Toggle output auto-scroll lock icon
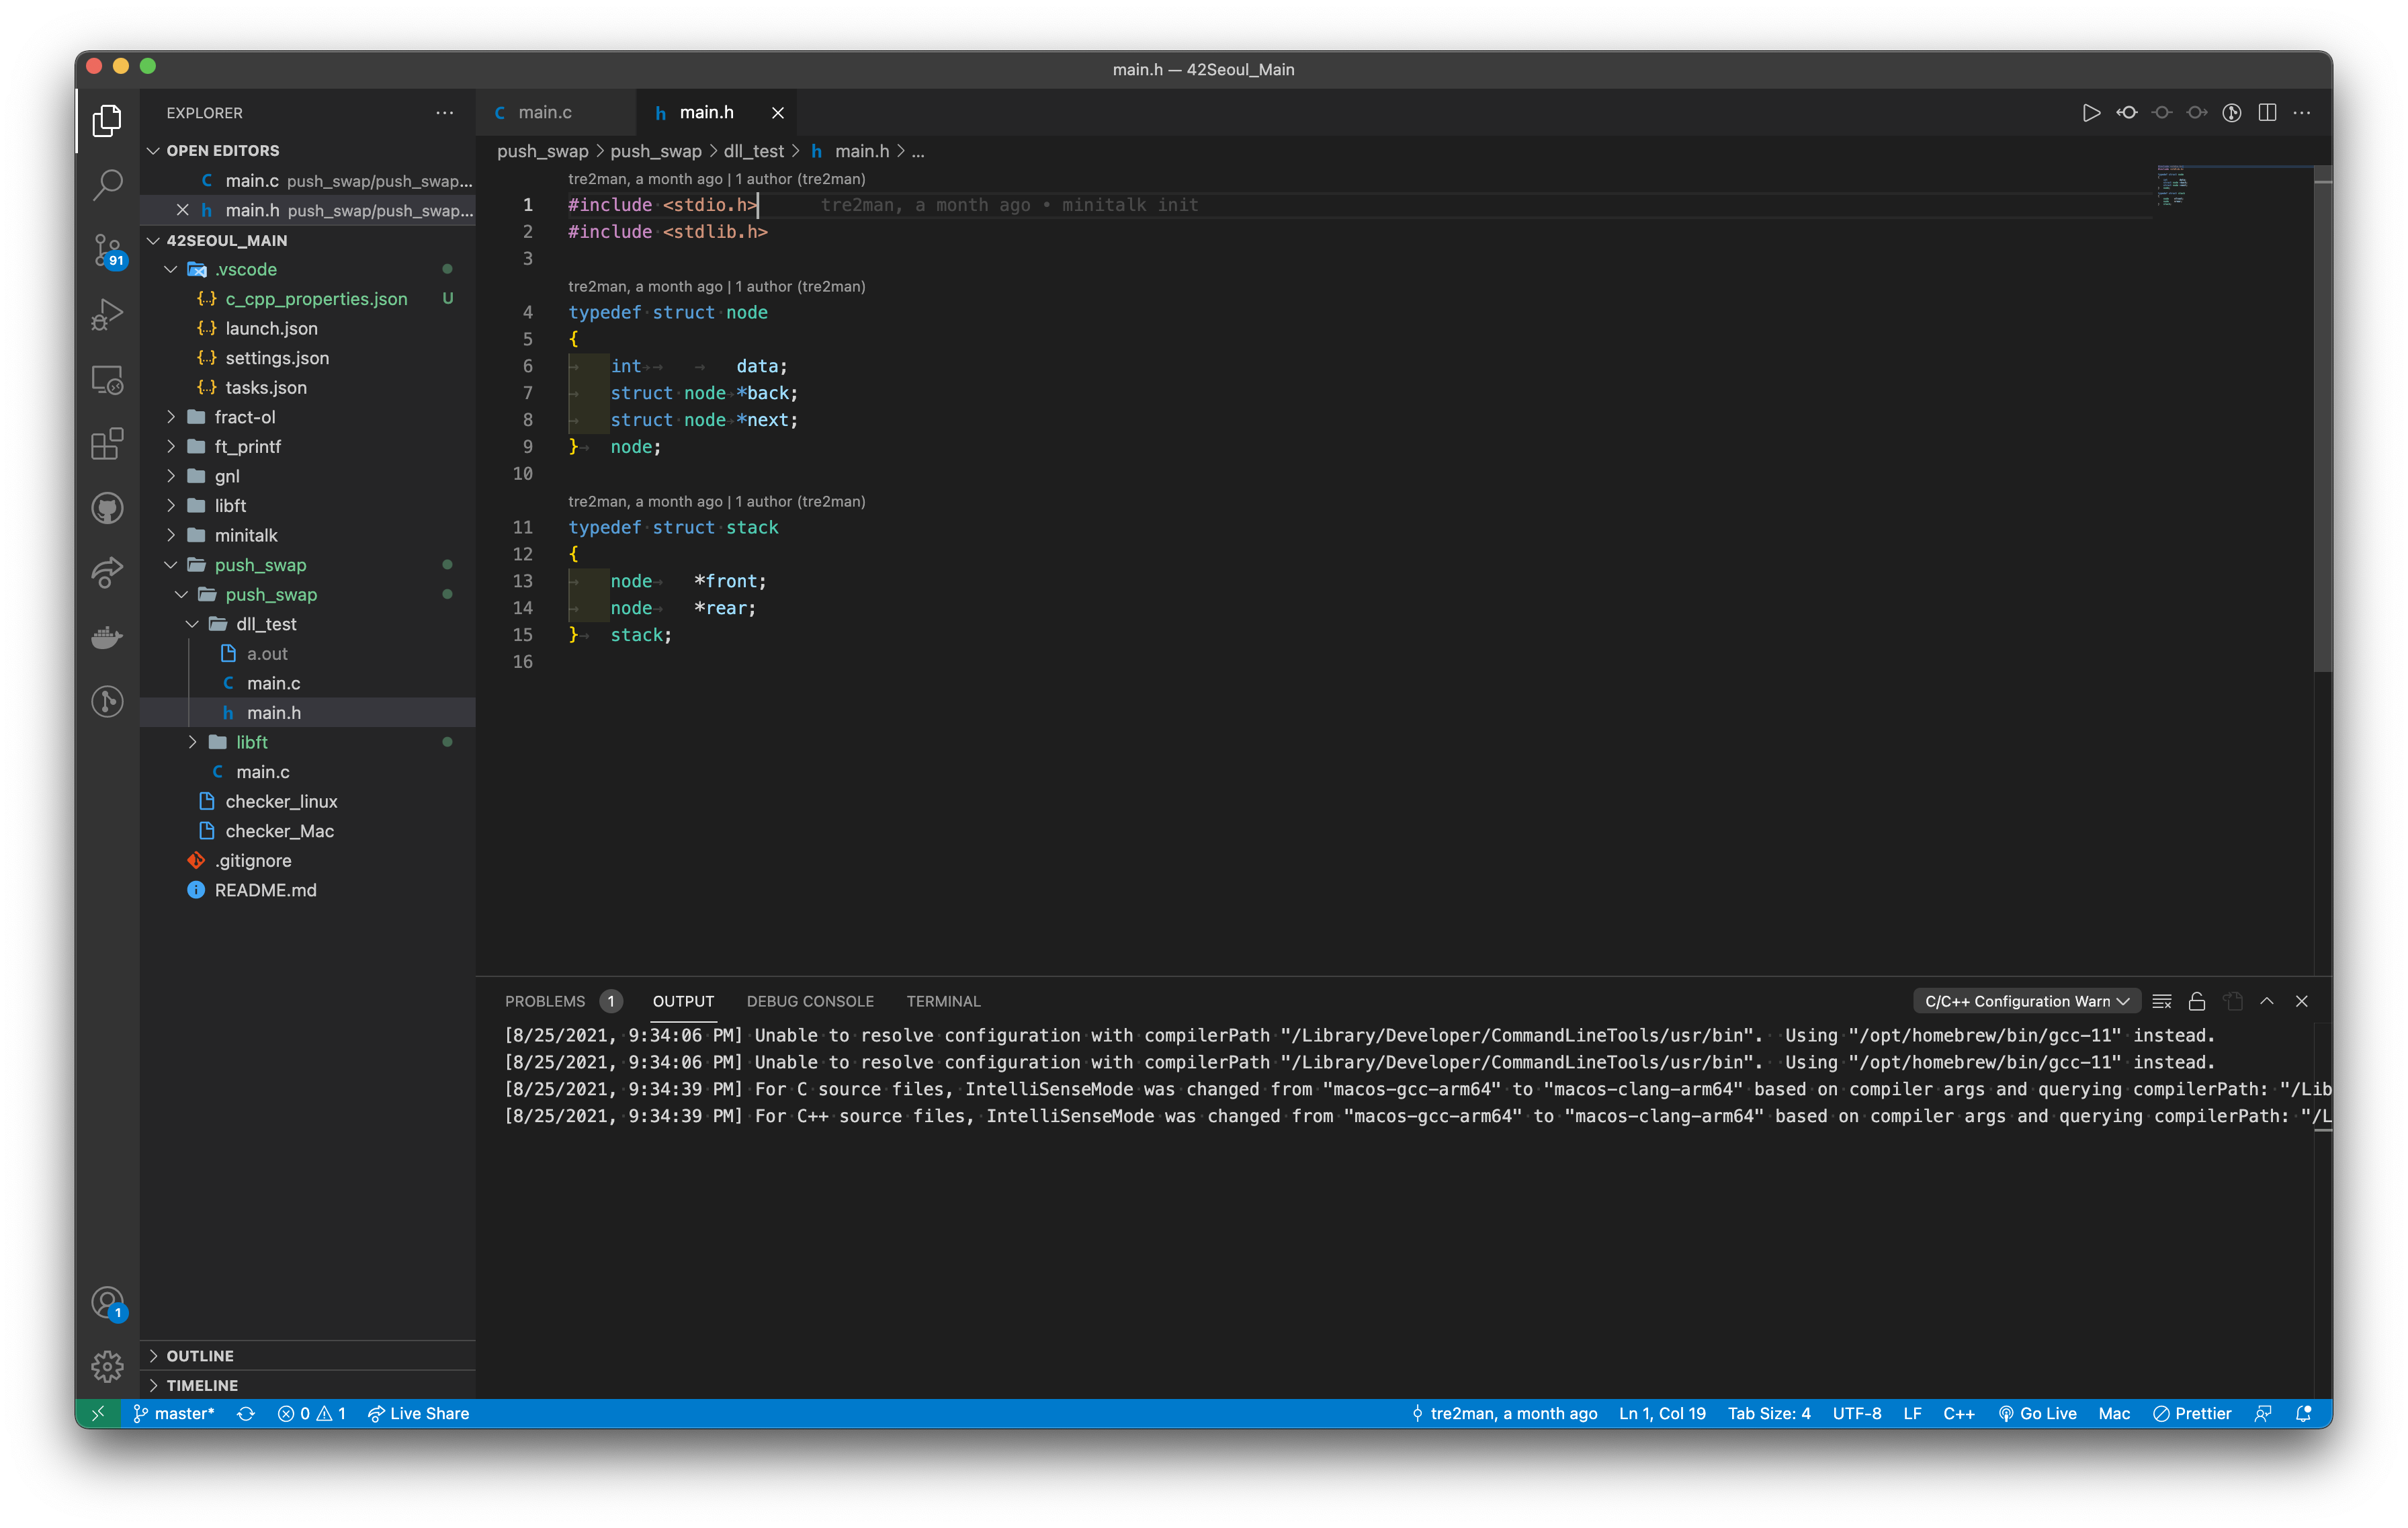 2197,1001
